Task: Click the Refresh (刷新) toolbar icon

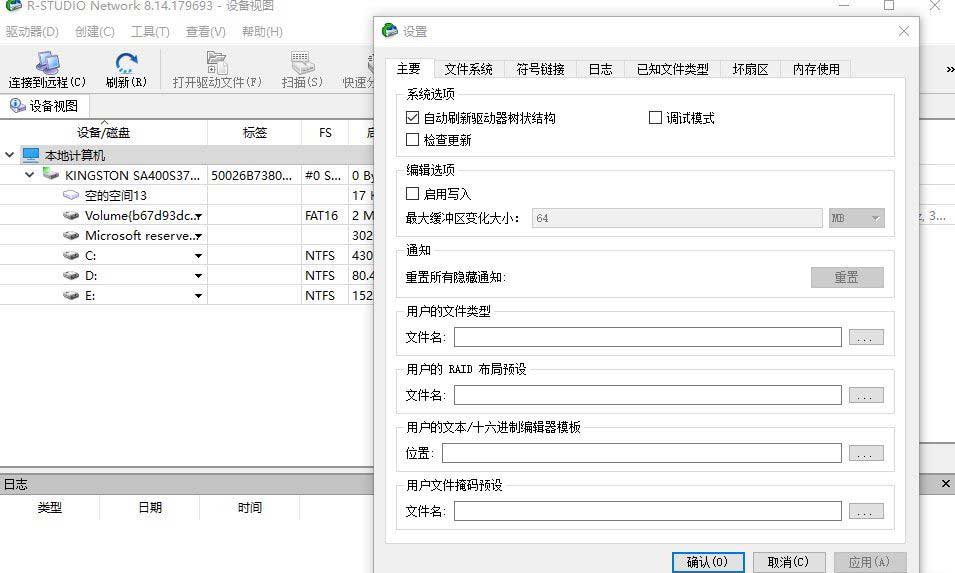Action: [x=126, y=63]
